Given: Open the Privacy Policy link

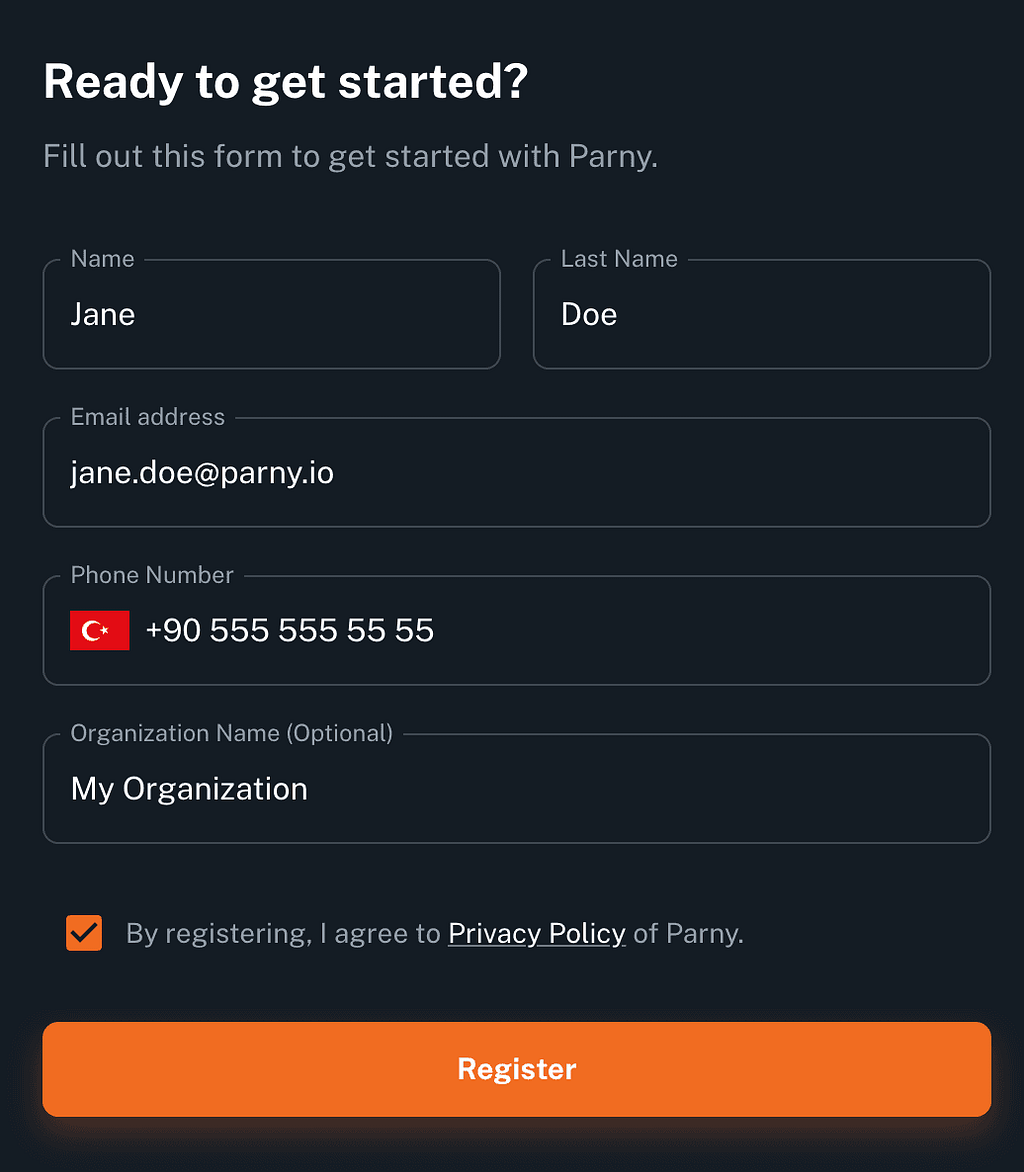Looking at the screenshot, I should click(x=537, y=934).
